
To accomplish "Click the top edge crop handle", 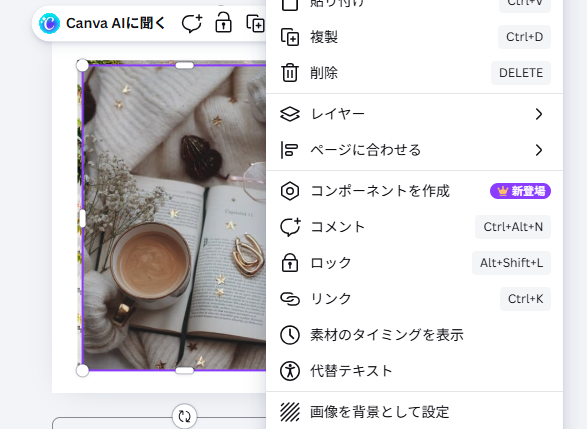I will click(x=185, y=66).
